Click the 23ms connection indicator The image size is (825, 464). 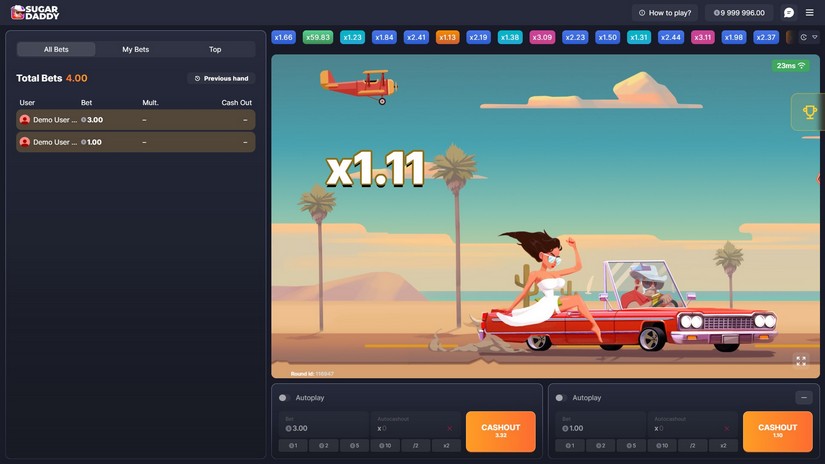(x=790, y=66)
